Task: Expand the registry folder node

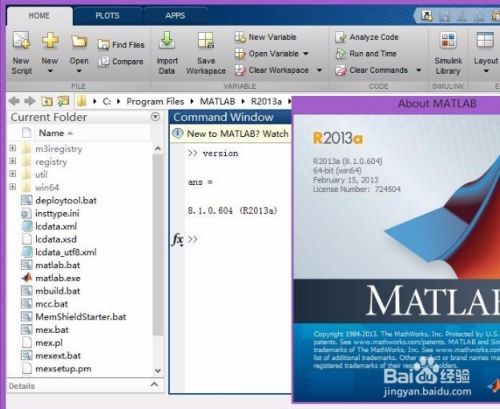Action: click(12, 161)
